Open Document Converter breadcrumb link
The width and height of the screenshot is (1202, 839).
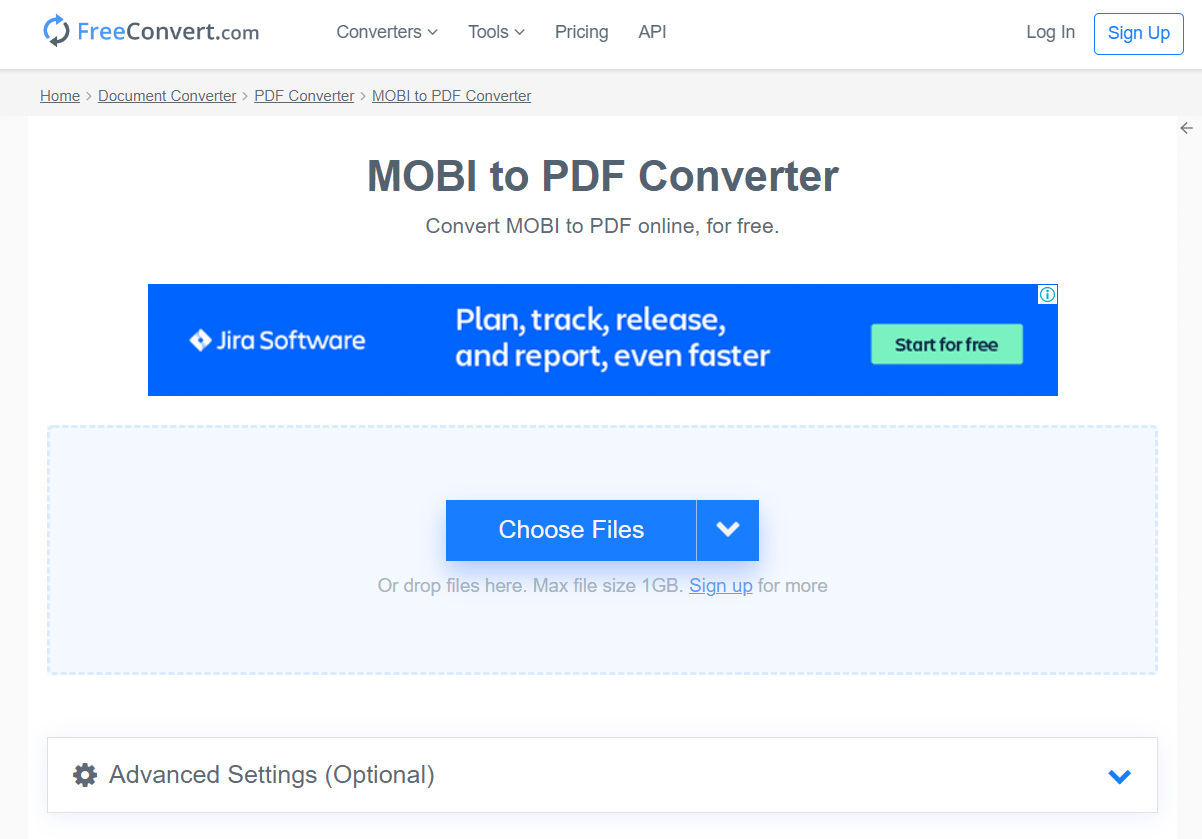tap(167, 95)
